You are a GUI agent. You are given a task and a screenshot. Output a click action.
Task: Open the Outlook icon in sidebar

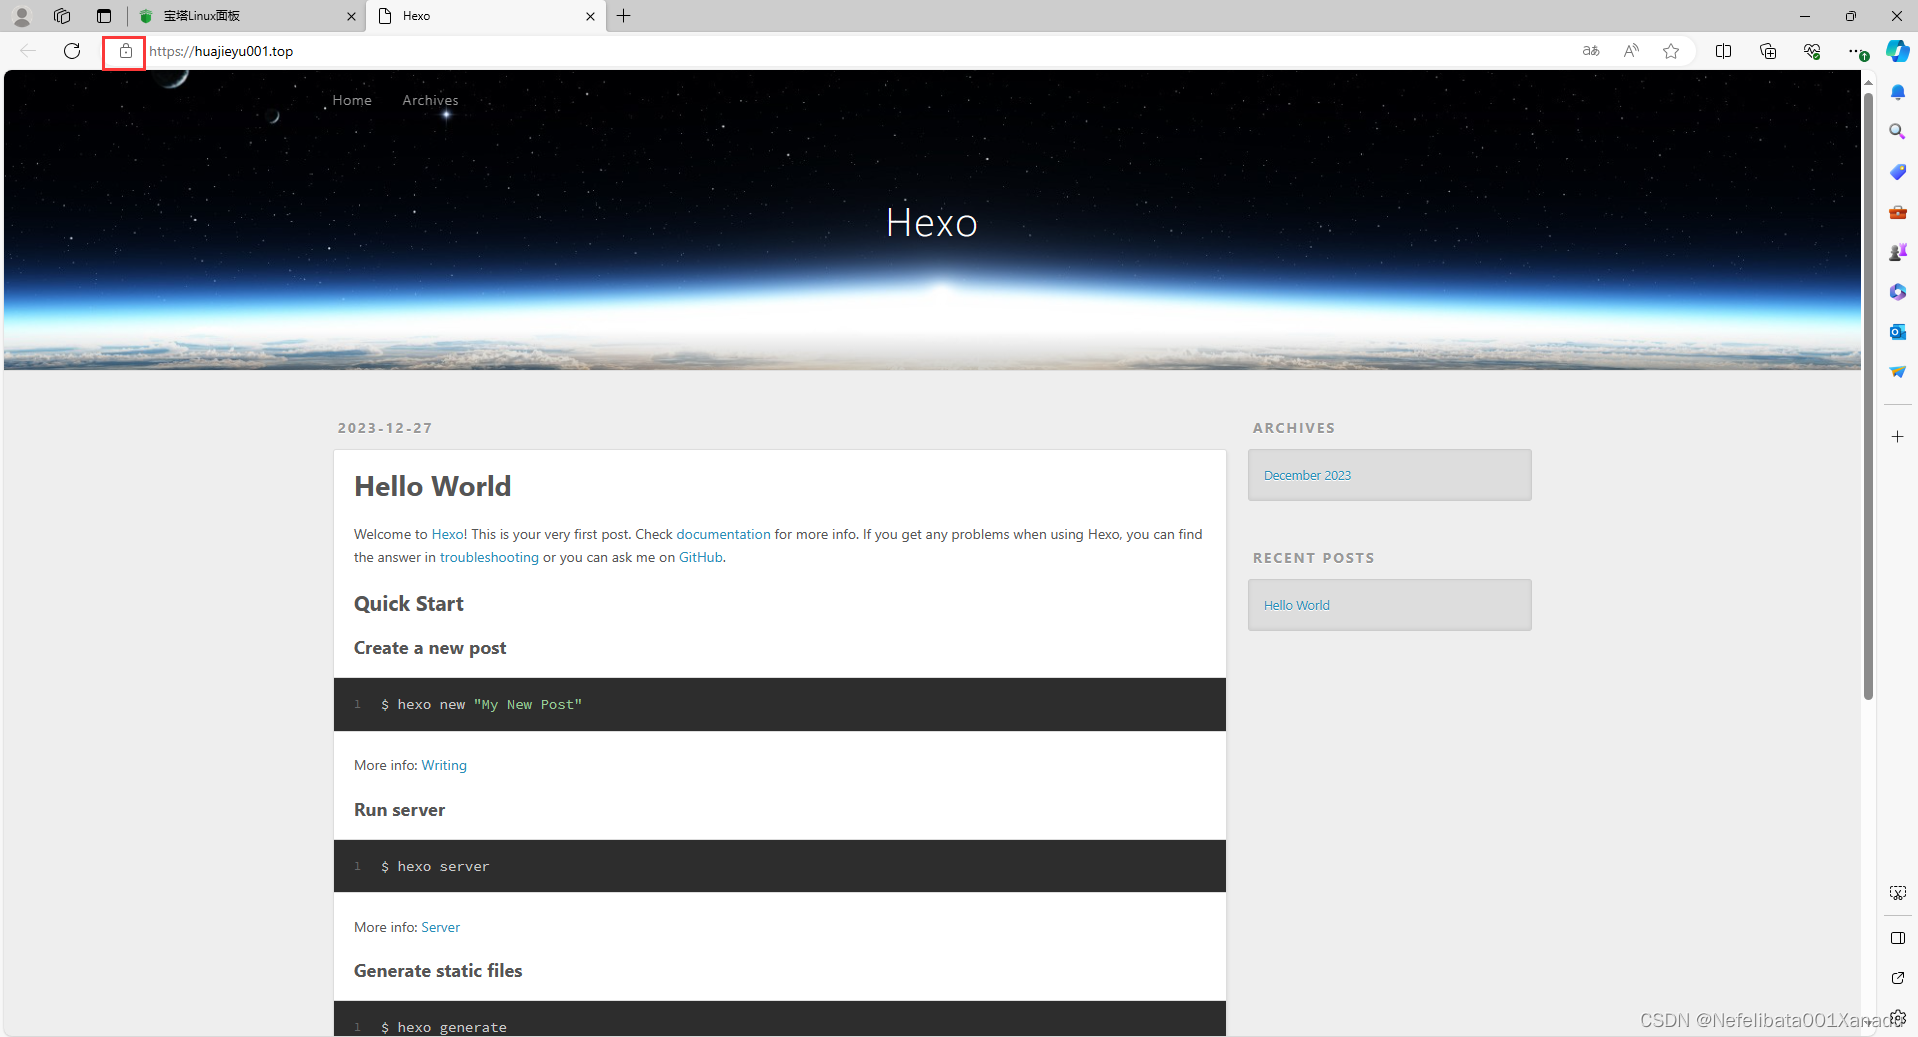coord(1897,332)
